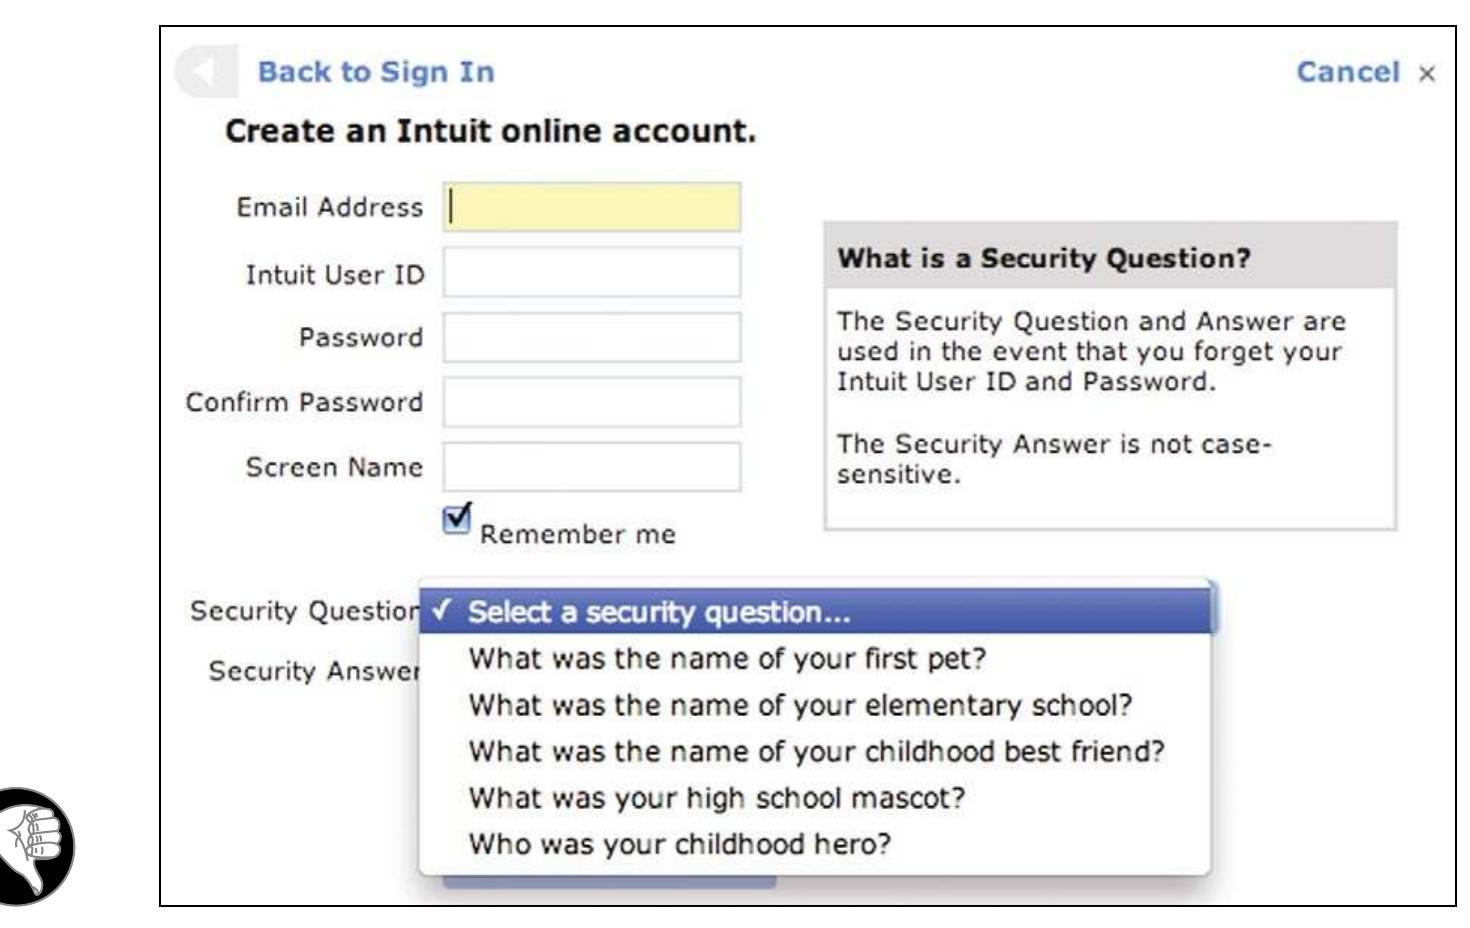This screenshot has height=928, width=1470.
Task: Toggle the Remember me checkbox
Action: coord(457,518)
